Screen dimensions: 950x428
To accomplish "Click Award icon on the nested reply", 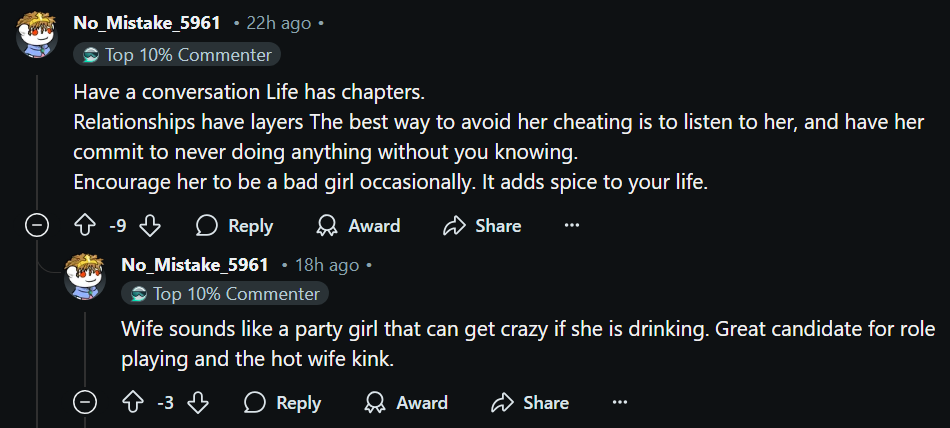I will click(375, 403).
